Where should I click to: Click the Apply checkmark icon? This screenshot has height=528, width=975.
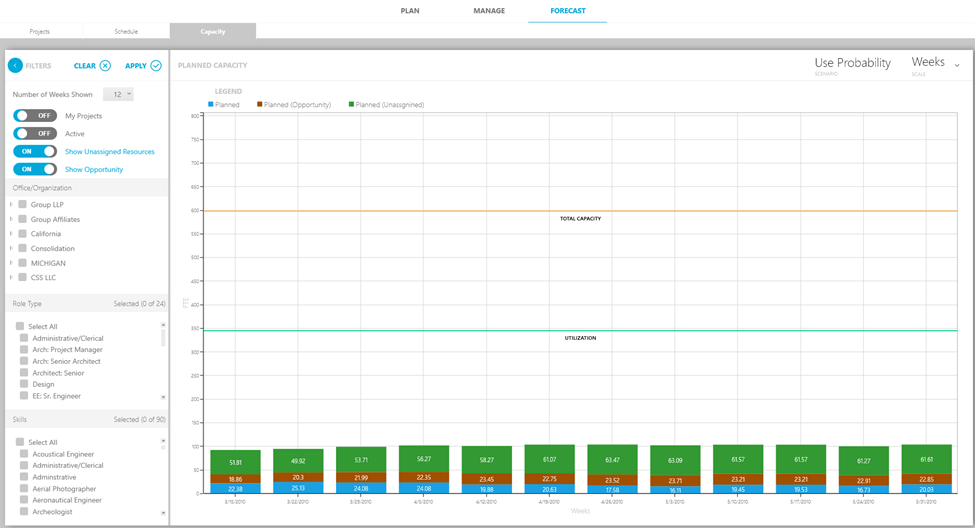[156, 66]
